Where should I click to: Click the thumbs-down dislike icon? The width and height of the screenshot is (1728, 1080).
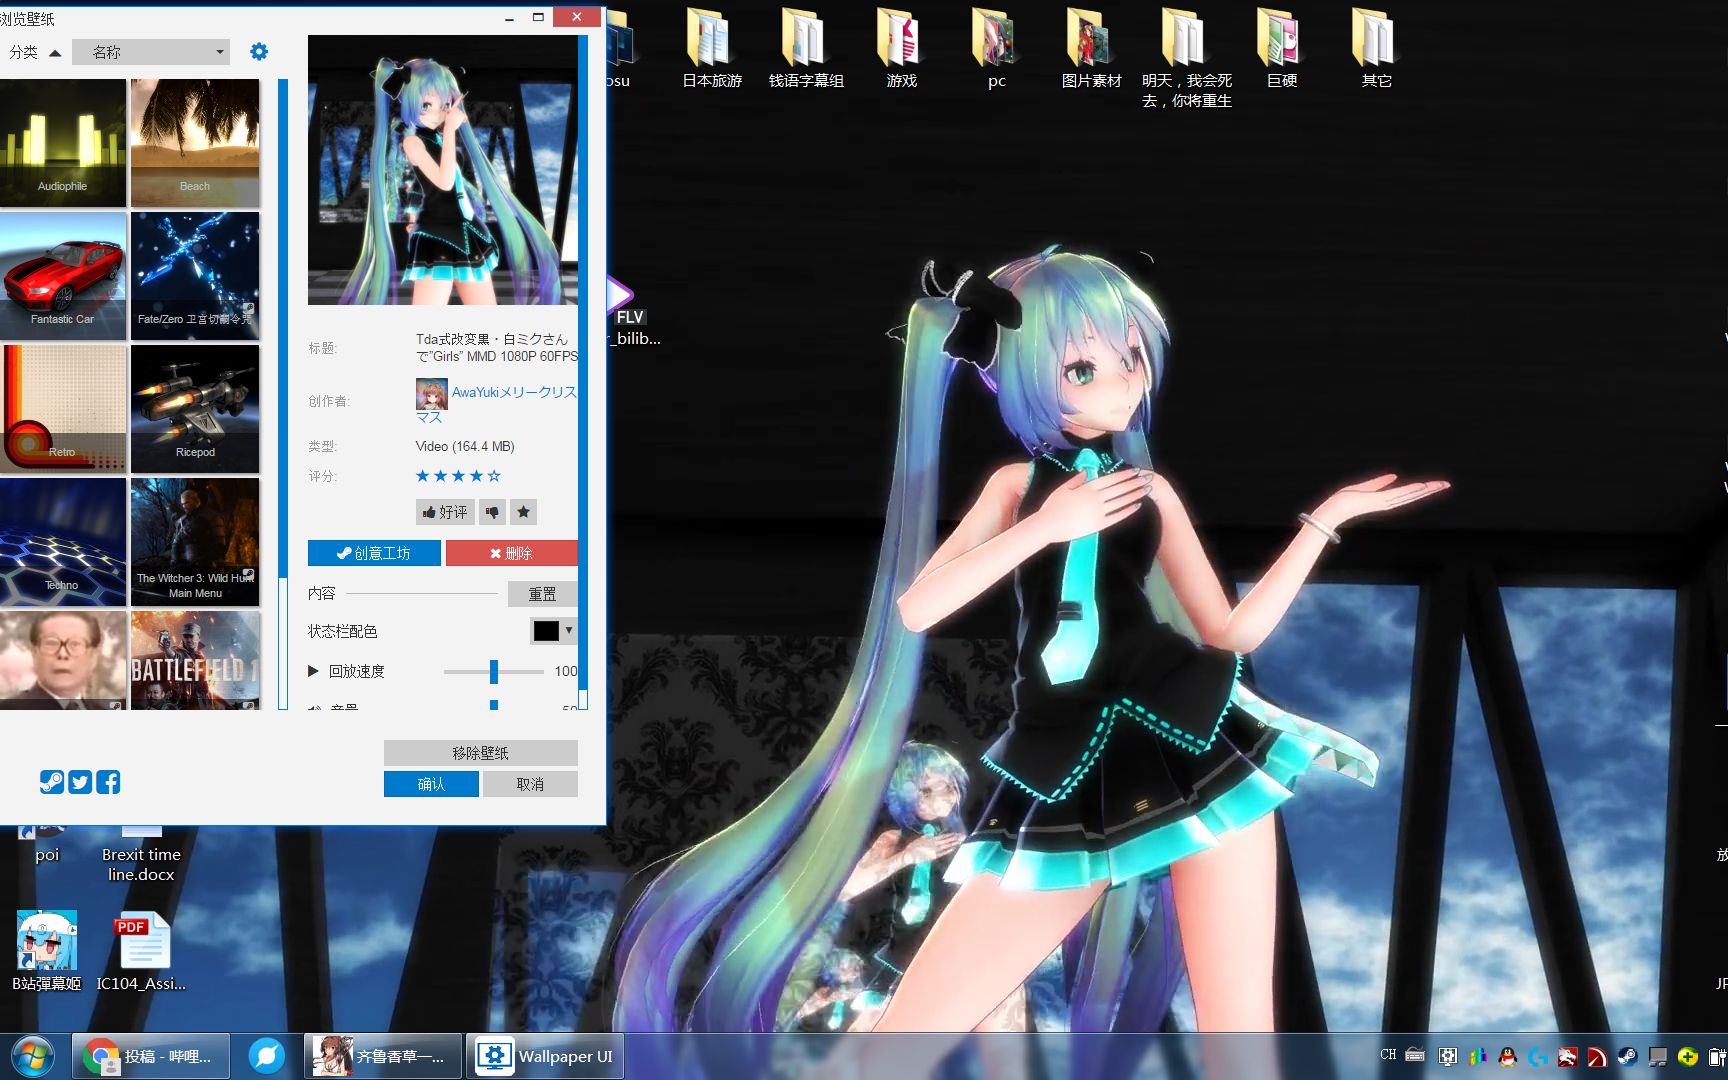tap(491, 512)
